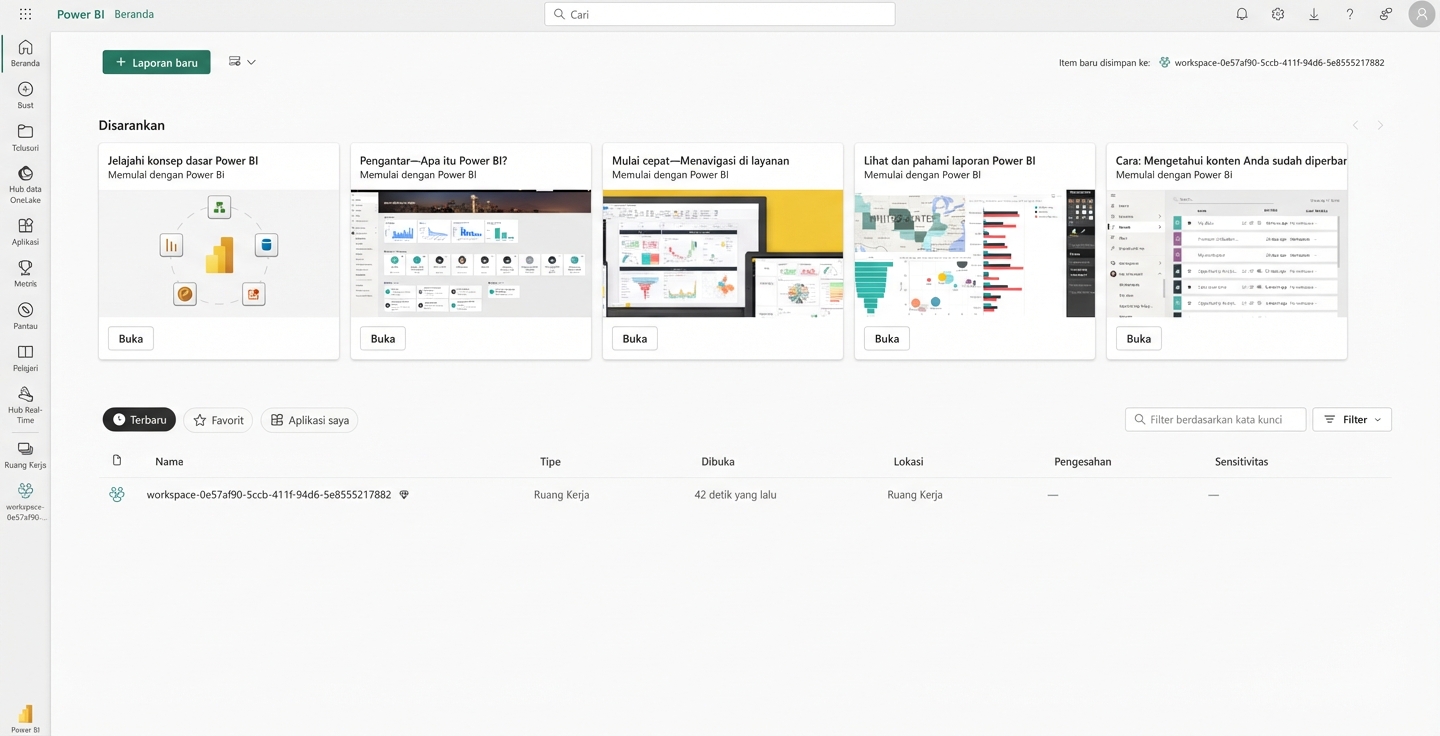The width and height of the screenshot is (1440, 736).
Task: Open the Buat (Create) sidebar icon
Action: [x=24, y=92]
